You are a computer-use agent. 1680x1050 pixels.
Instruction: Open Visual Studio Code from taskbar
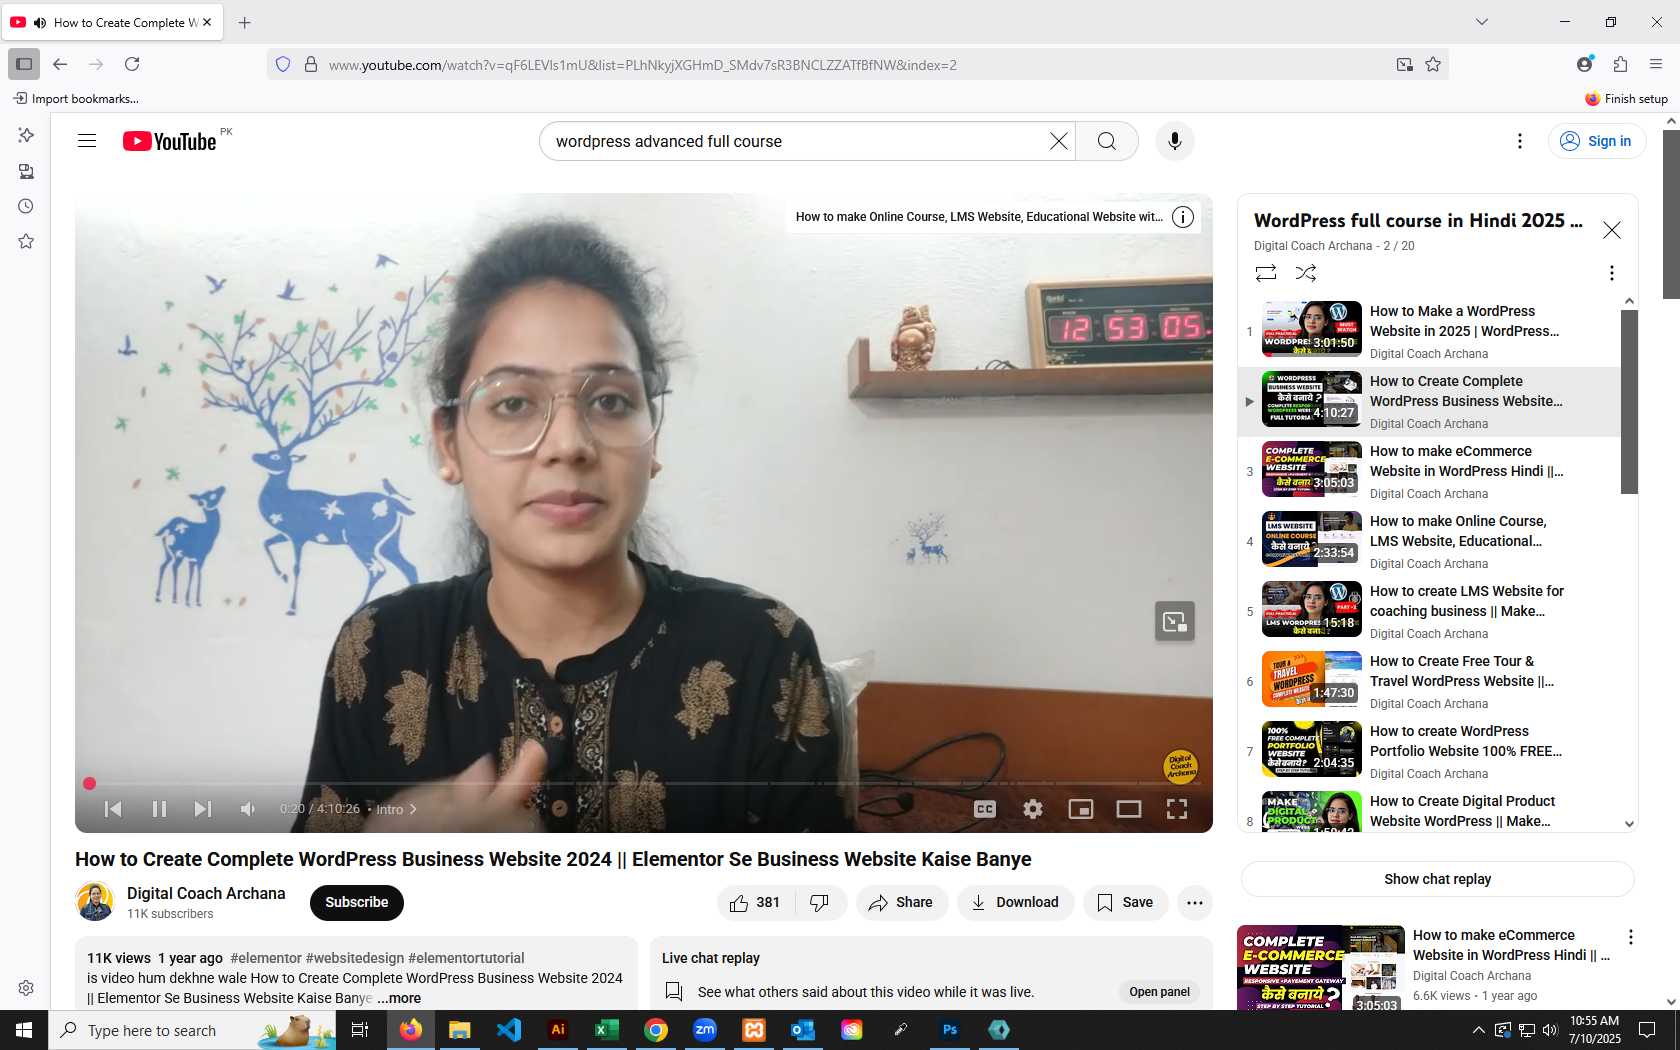coord(509,1030)
